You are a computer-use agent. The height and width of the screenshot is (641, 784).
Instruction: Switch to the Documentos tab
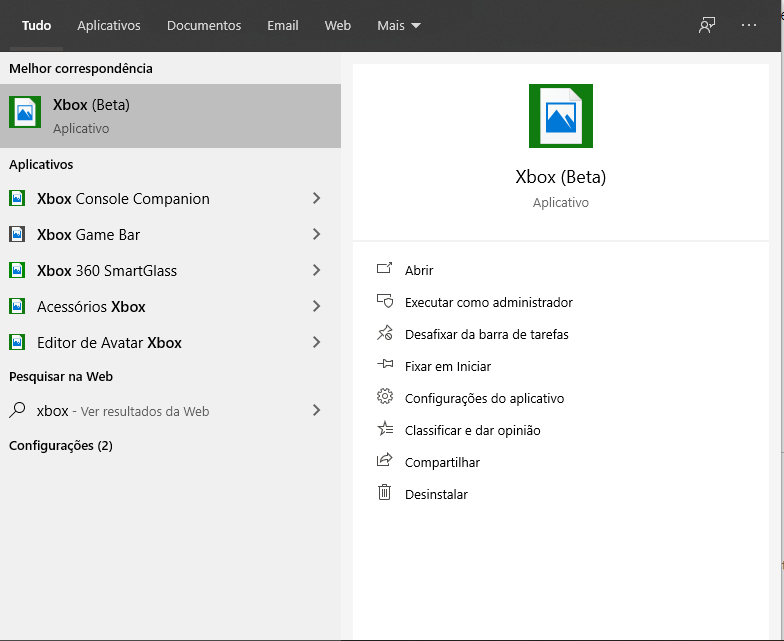204,26
